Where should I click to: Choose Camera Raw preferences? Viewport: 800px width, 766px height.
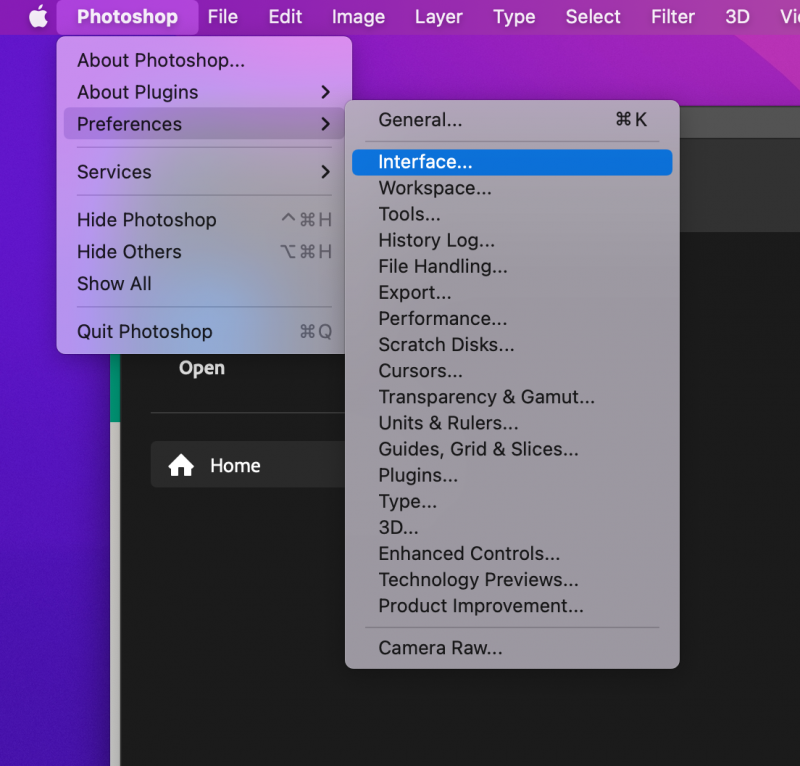tap(440, 648)
